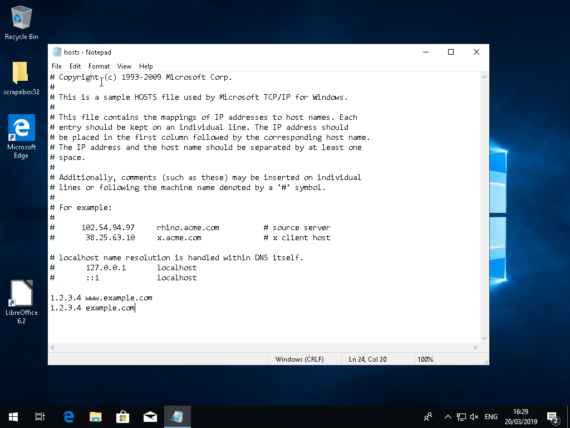This screenshot has width=570, height=428.
Task: Click the '102.54.94.97' address text
Action: [108, 228]
